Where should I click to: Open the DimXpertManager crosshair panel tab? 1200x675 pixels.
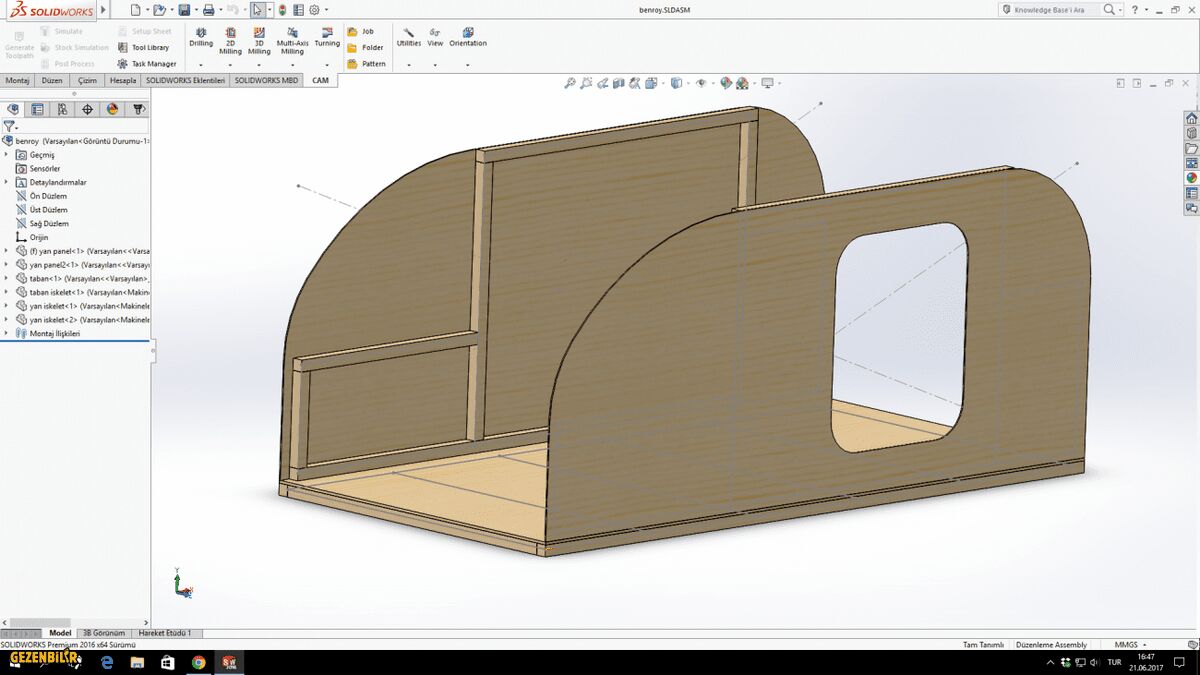click(88, 109)
